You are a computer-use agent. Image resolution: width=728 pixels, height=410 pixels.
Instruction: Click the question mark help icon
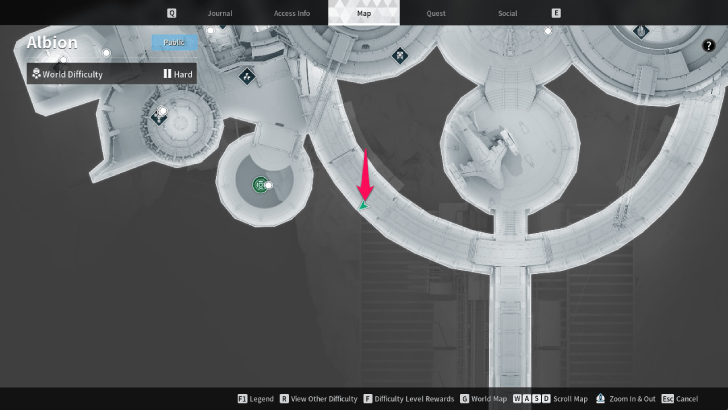[x=708, y=73]
